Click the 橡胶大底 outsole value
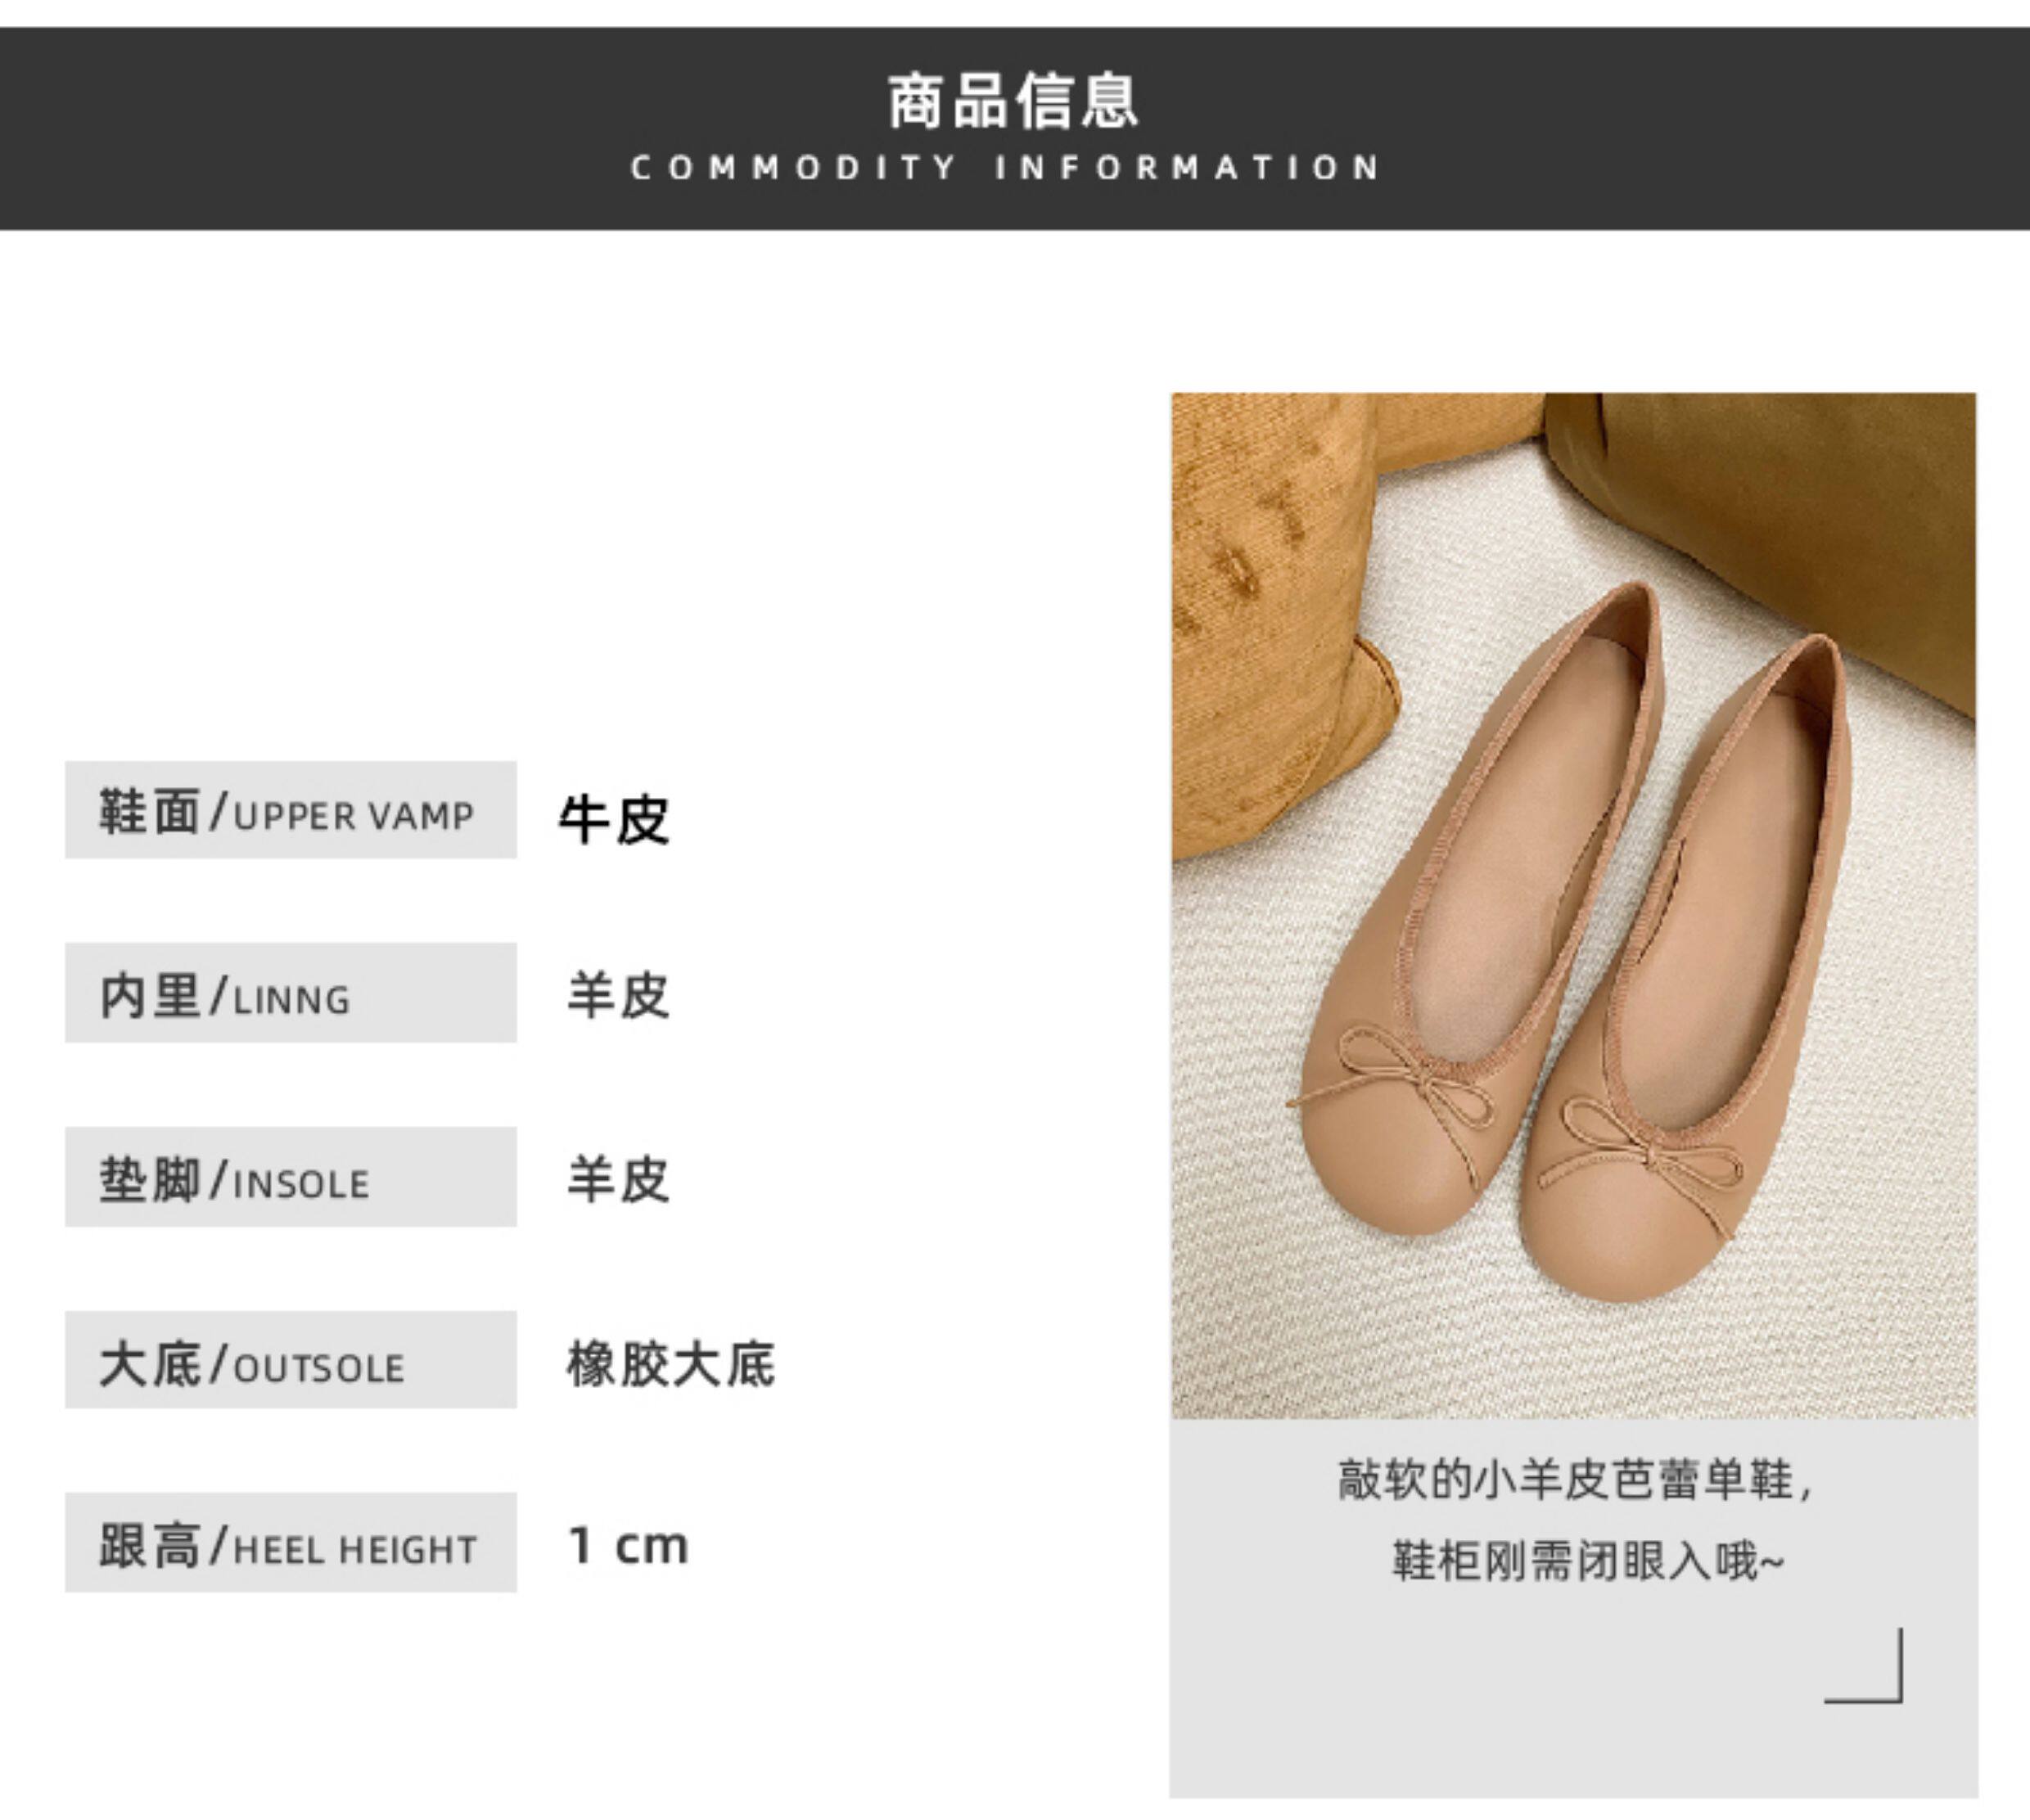This screenshot has width=2030, height=1820. (670, 1363)
